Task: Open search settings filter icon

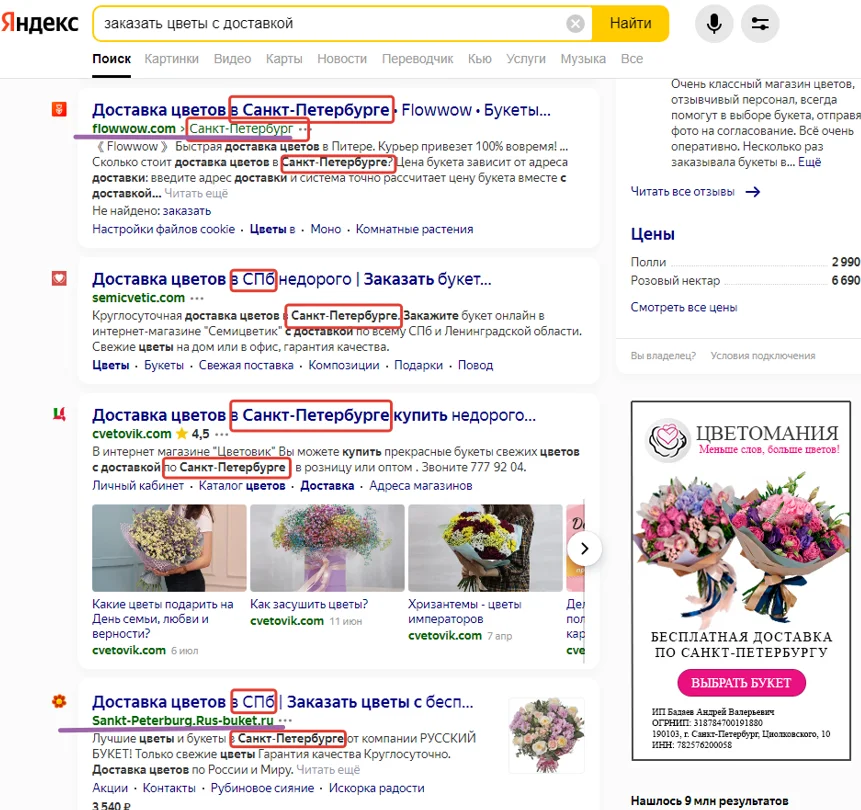Action: pyautogui.click(x=760, y=23)
